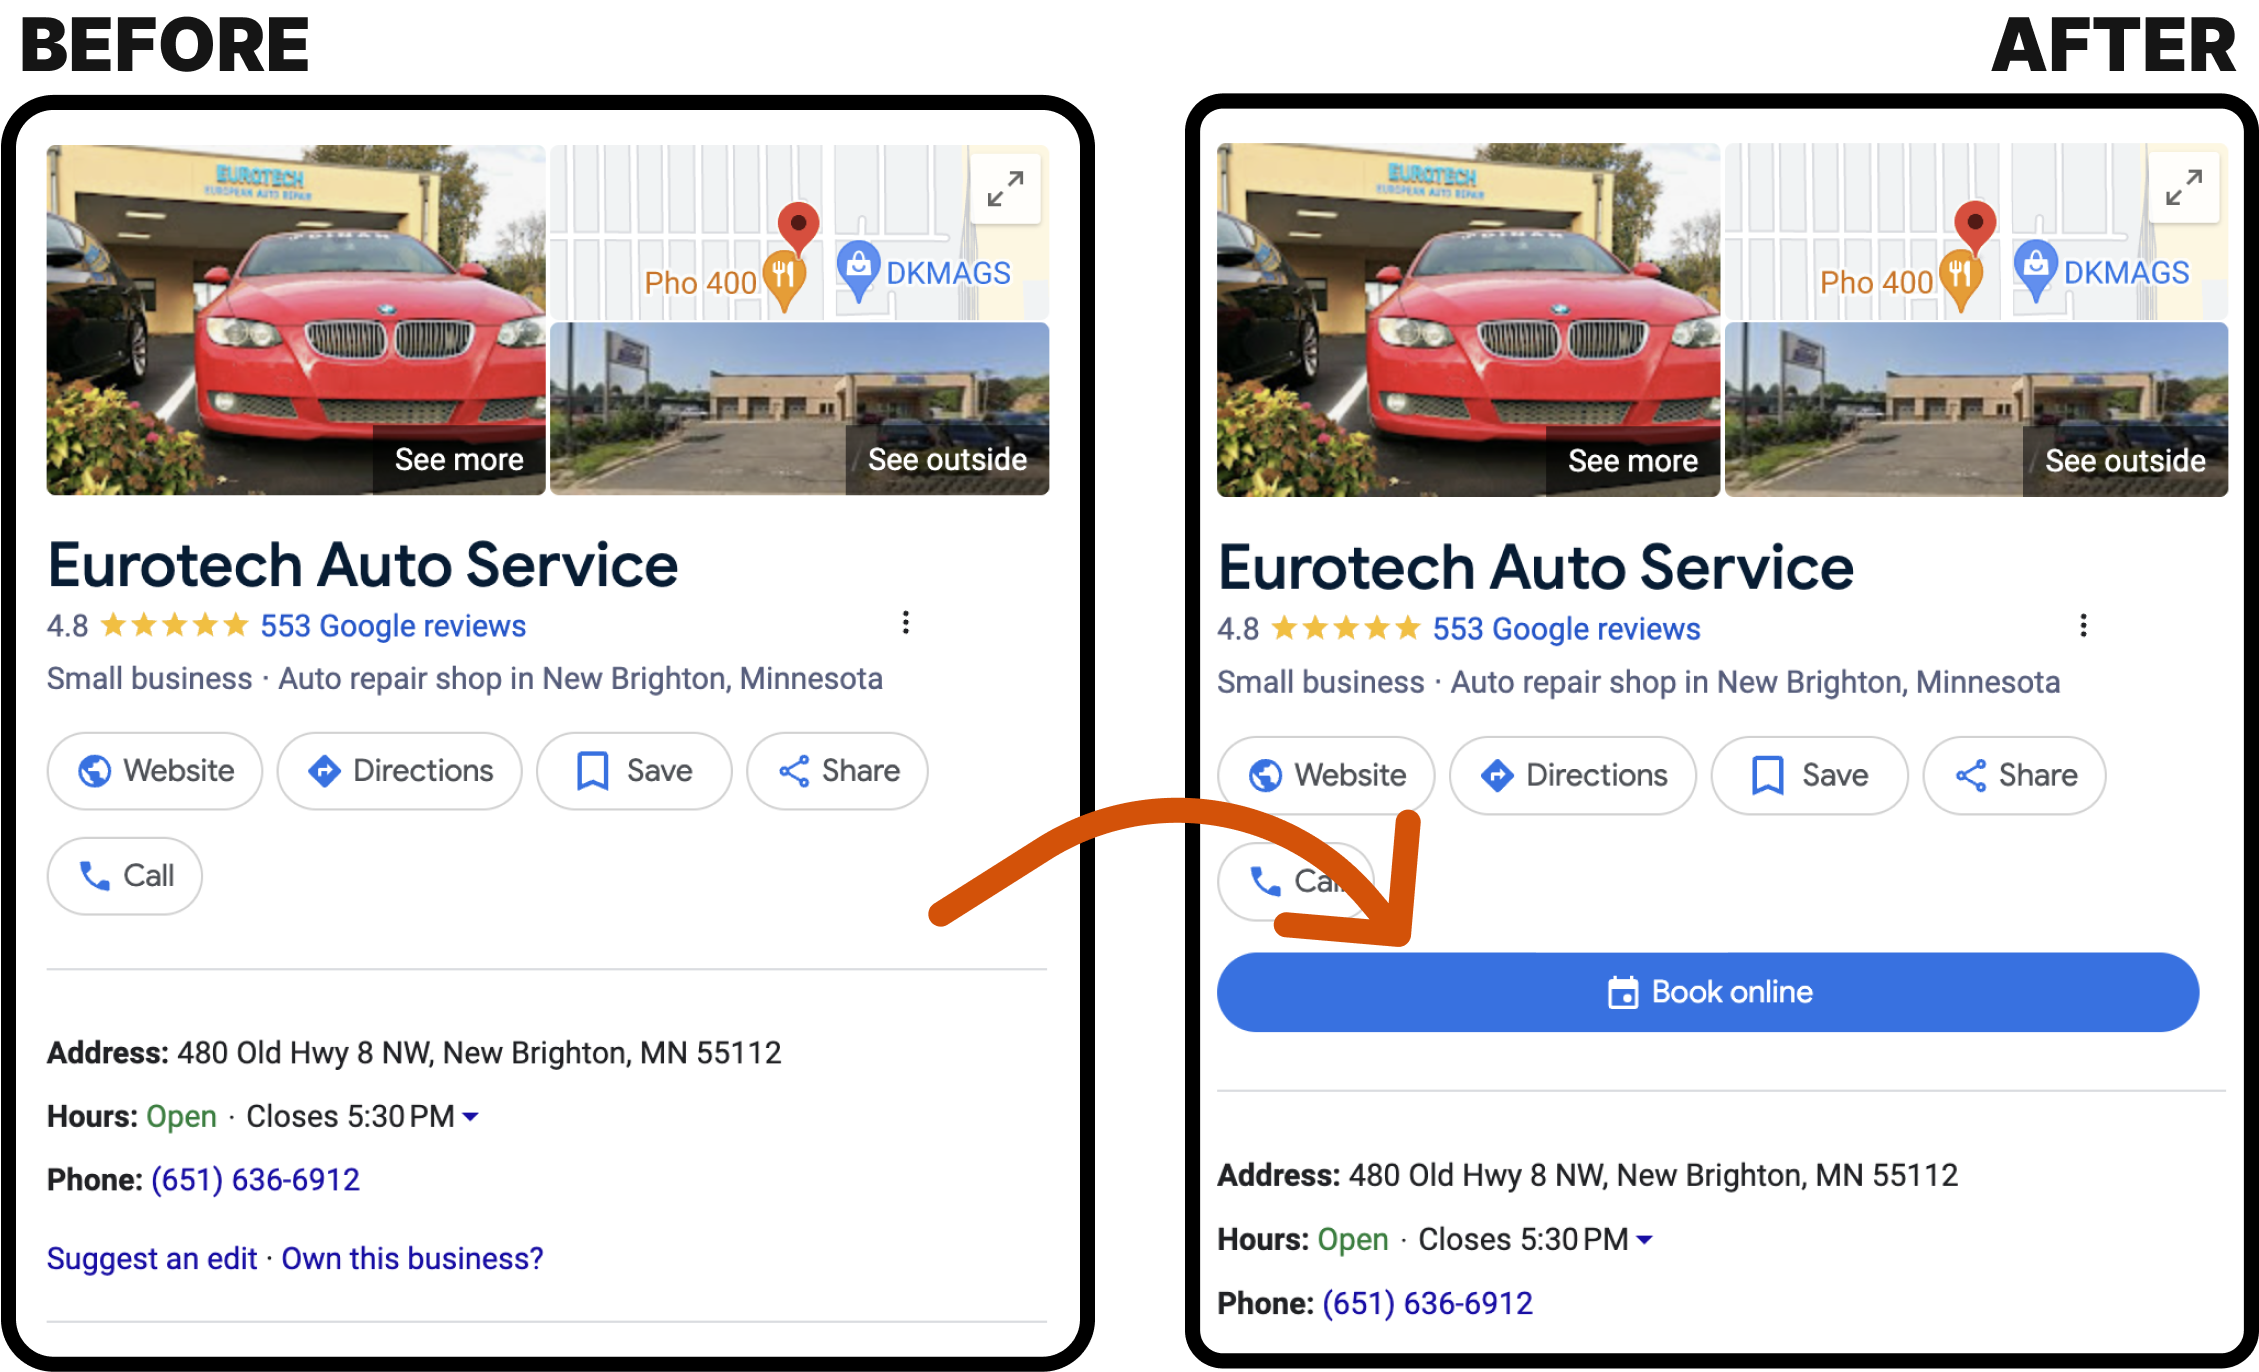Click See more photo in AFTER panel
The width and height of the screenshot is (2259, 1372).
point(1468,320)
